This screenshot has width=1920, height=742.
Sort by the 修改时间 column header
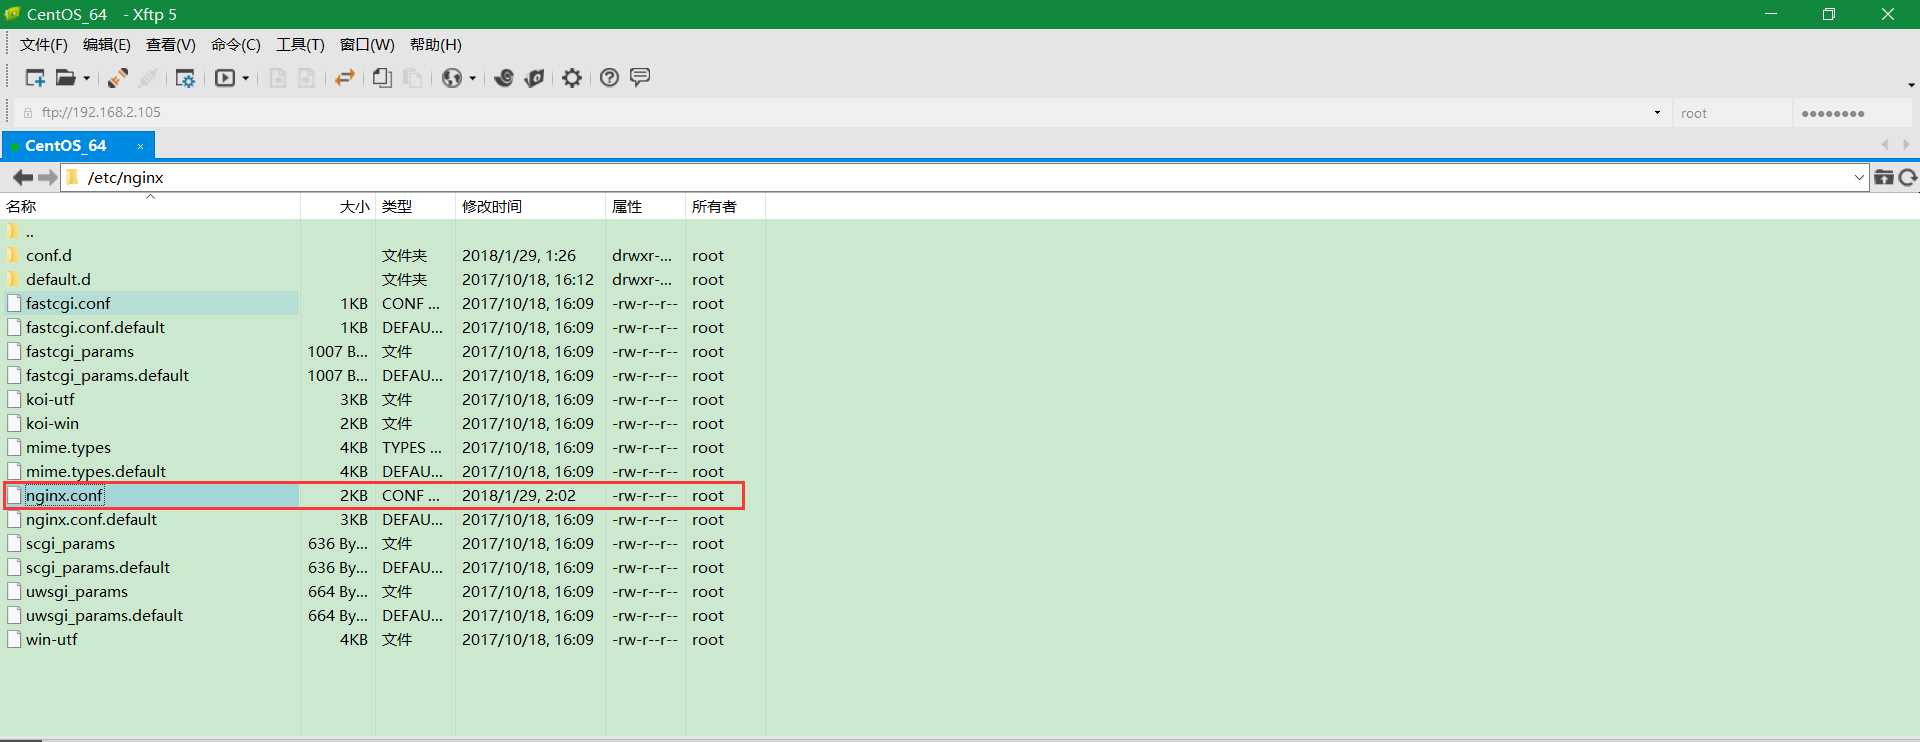tap(530, 207)
